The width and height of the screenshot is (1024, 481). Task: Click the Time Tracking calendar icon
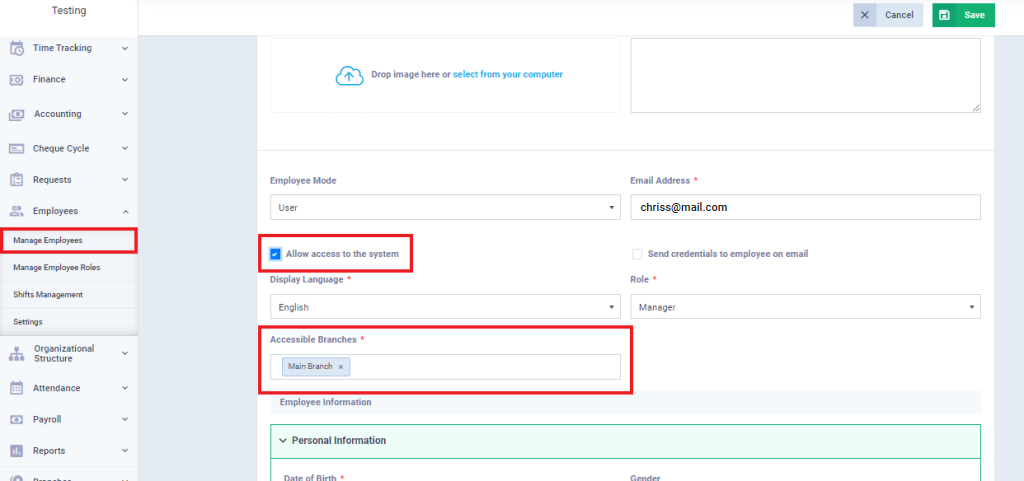[x=16, y=48]
